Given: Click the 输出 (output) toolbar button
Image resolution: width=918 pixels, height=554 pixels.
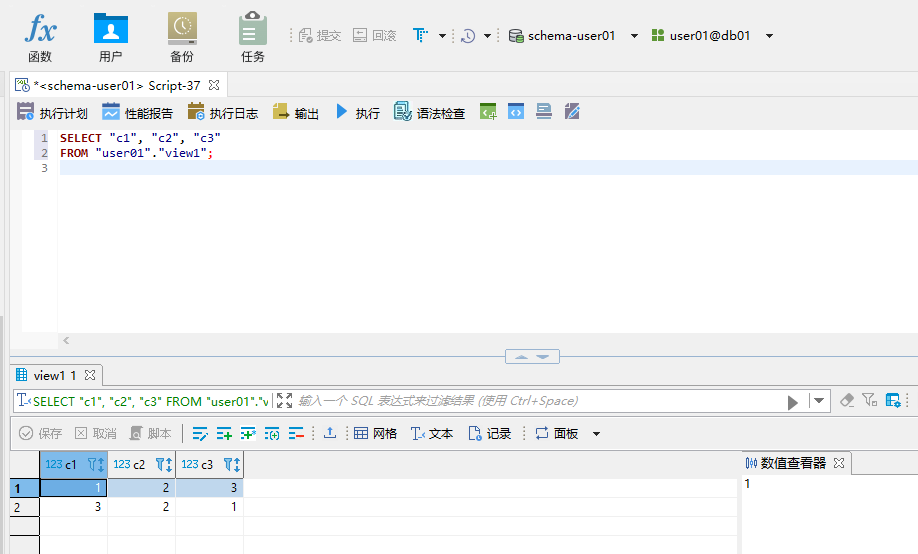Looking at the screenshot, I should click(x=295, y=113).
